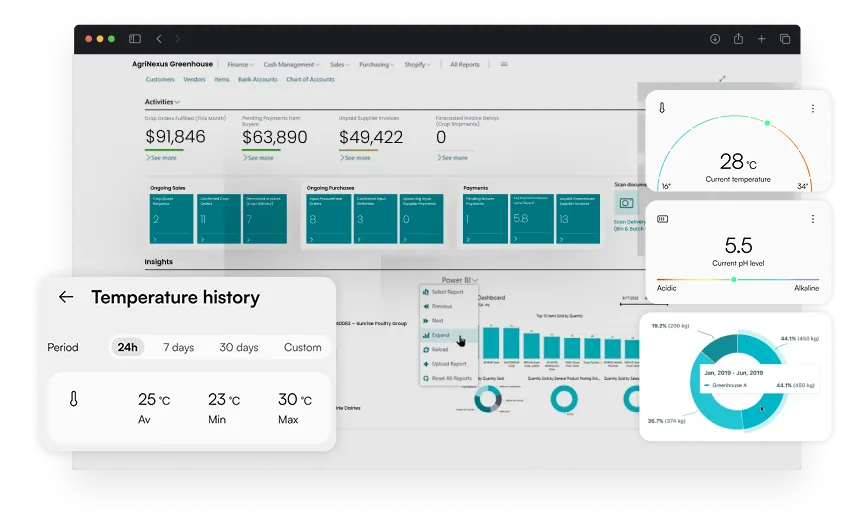This screenshot has width=841, height=525.
Task: Open the pH level card's three-dot menu
Action: pos(811,218)
